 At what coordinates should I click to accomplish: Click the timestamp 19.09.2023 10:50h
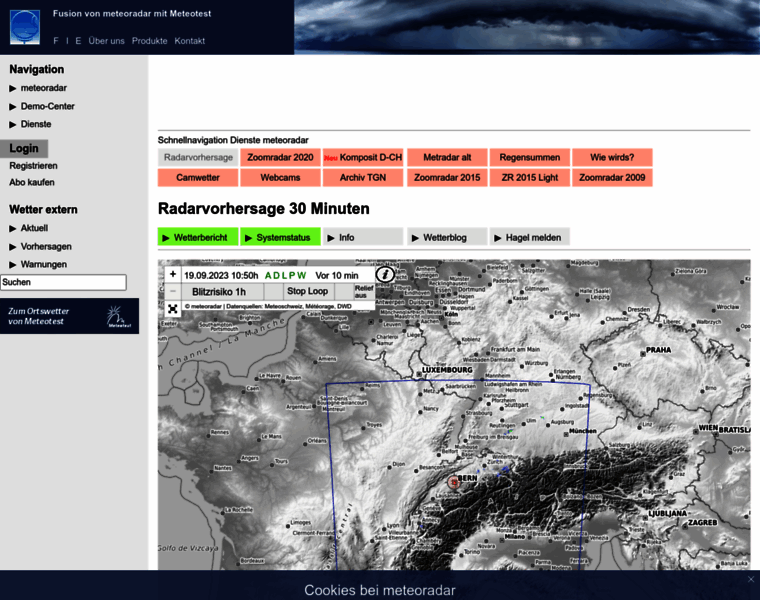point(221,275)
